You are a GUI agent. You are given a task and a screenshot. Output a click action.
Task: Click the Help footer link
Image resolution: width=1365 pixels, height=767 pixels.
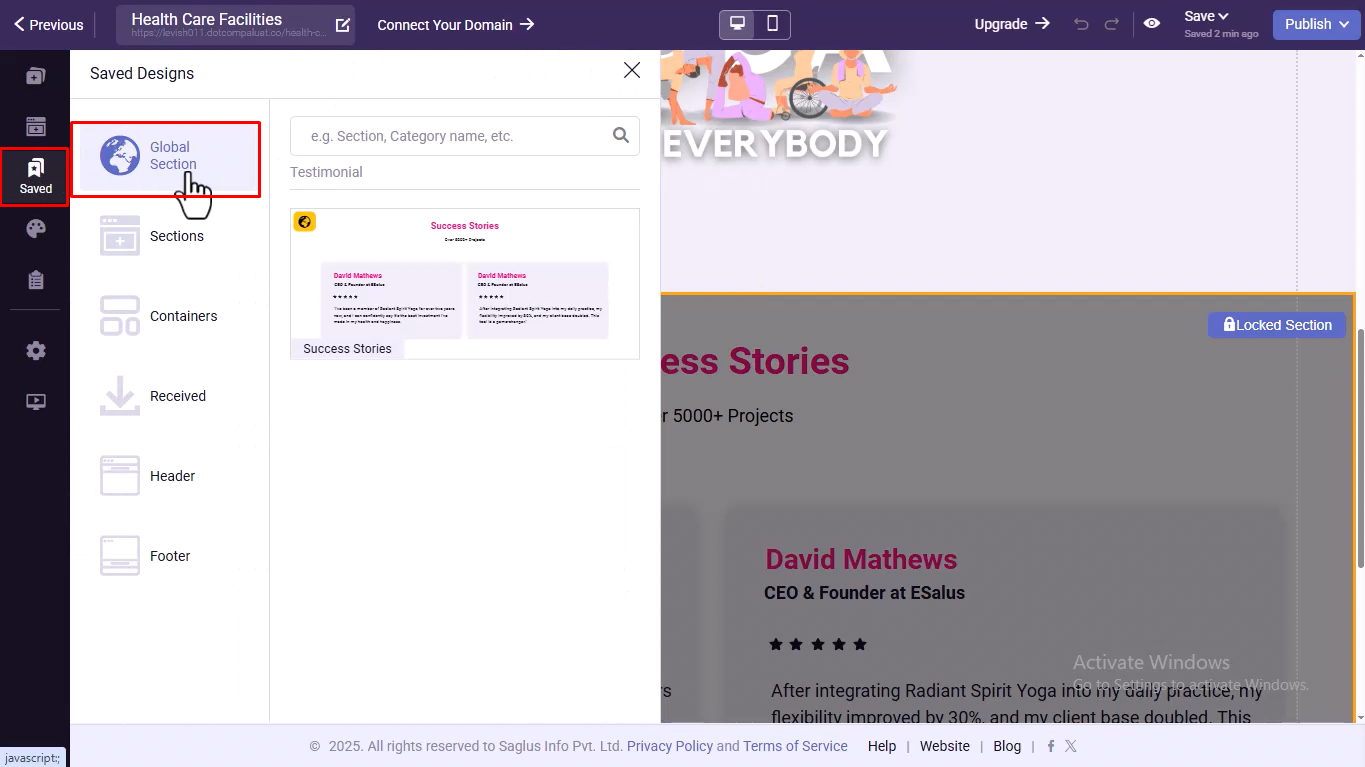coord(882,746)
